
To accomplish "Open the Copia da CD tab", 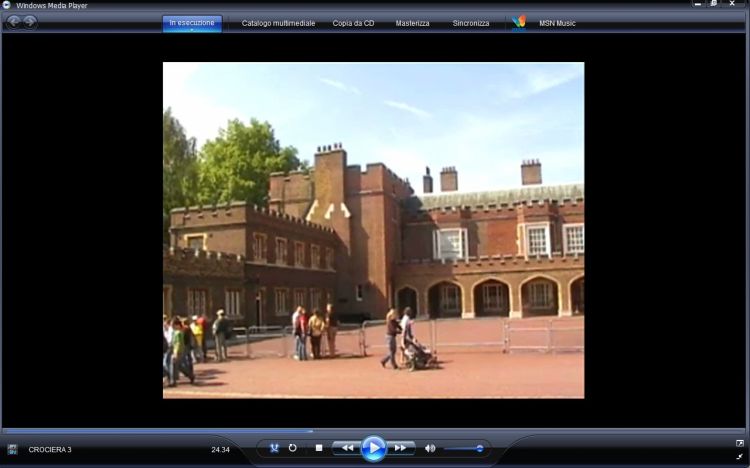I will click(x=353, y=23).
